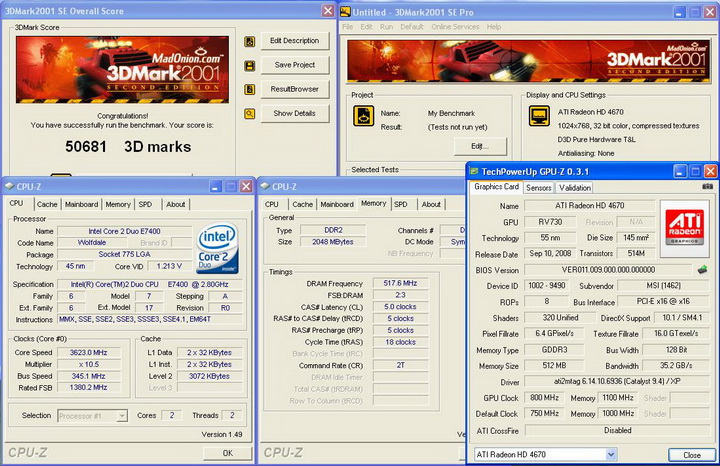Minimize the GPU-Z window

680,171
